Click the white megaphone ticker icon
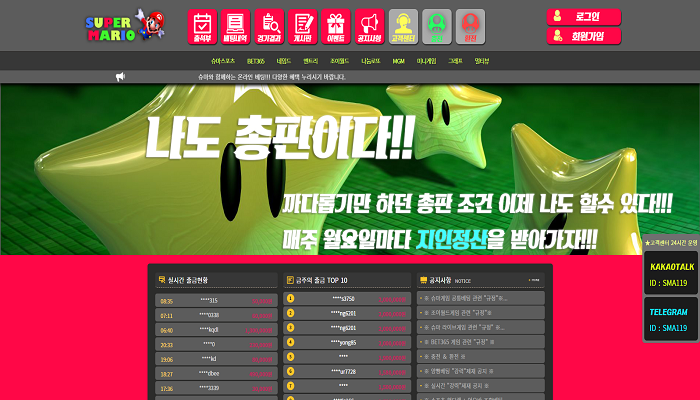Viewport: 700px width, 400px height. tap(120, 77)
